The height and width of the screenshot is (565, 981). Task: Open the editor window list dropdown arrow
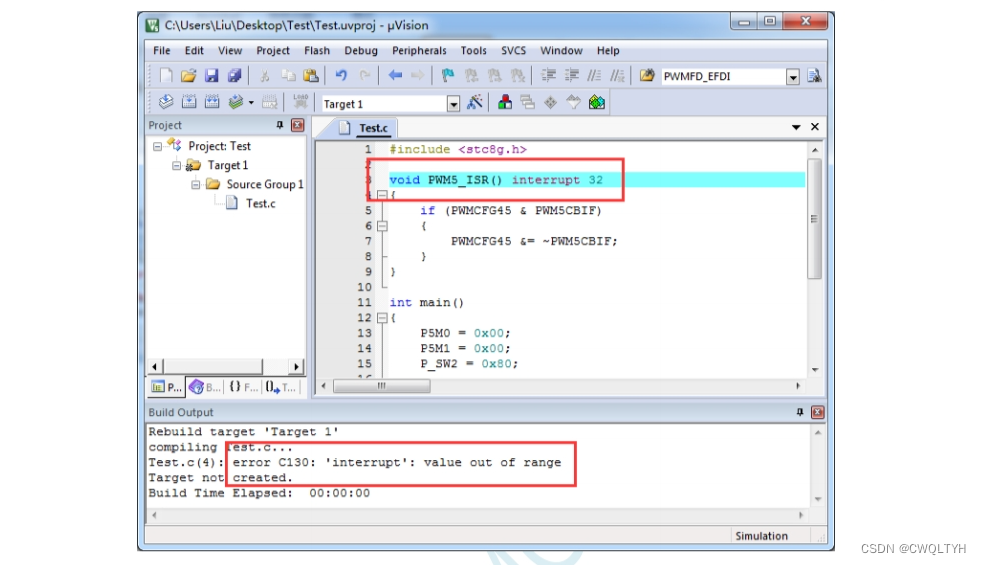796,127
